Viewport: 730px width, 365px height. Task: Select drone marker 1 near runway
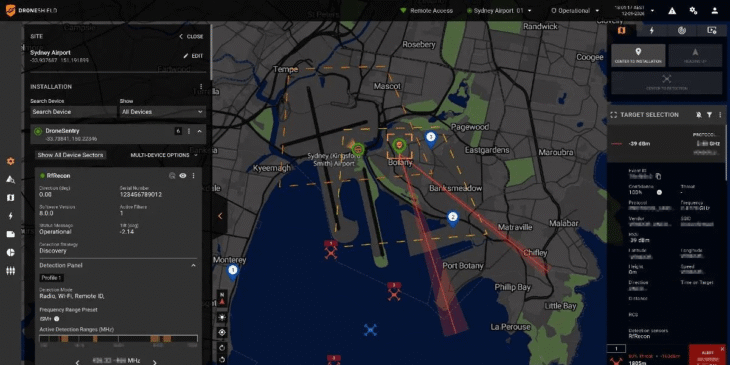coord(331,250)
